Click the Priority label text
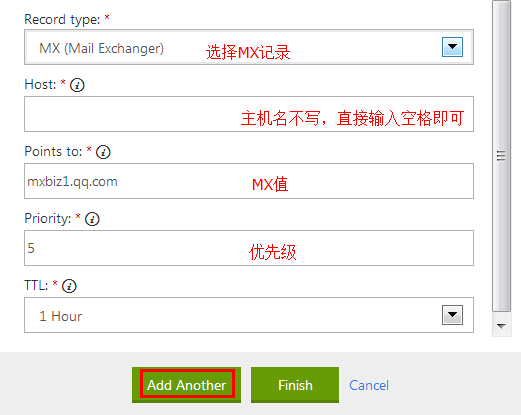 tap(48, 219)
